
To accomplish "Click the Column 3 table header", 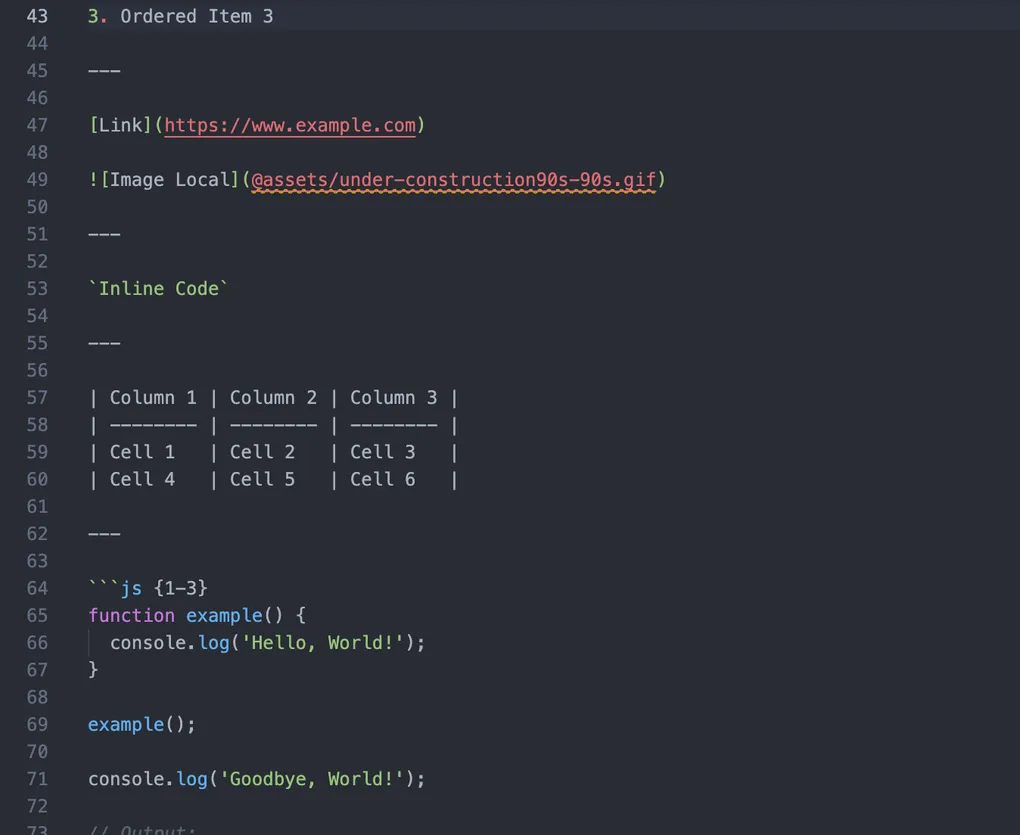I will click(393, 397).
